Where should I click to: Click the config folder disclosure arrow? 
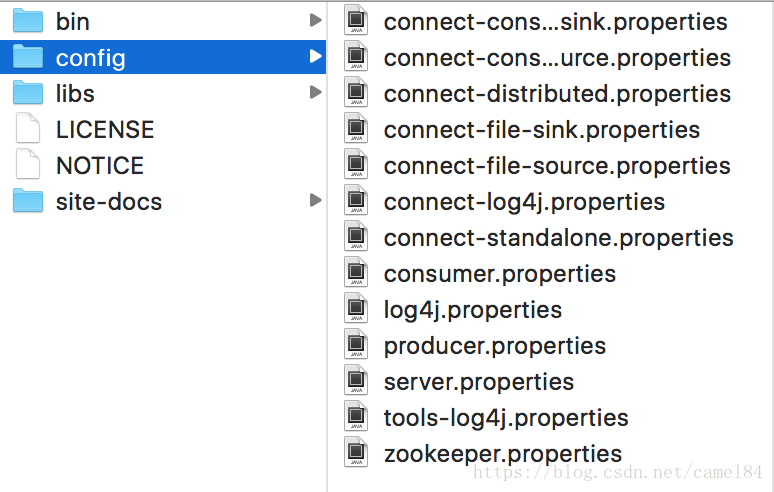click(x=315, y=56)
